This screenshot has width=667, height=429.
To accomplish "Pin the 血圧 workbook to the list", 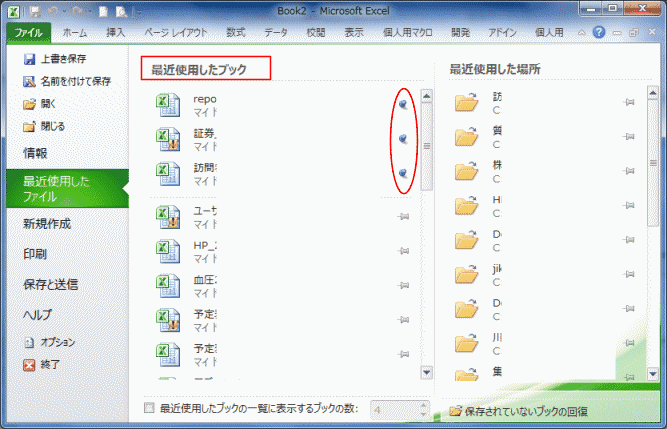I will point(403,286).
